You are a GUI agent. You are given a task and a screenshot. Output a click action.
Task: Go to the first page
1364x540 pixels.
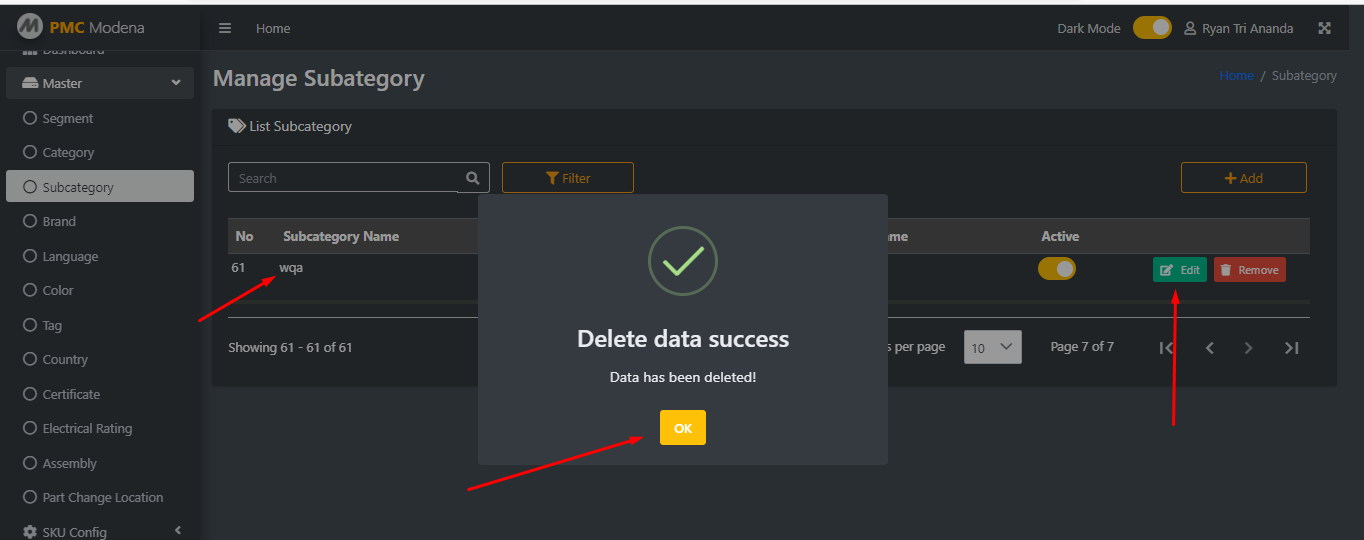tap(1166, 348)
